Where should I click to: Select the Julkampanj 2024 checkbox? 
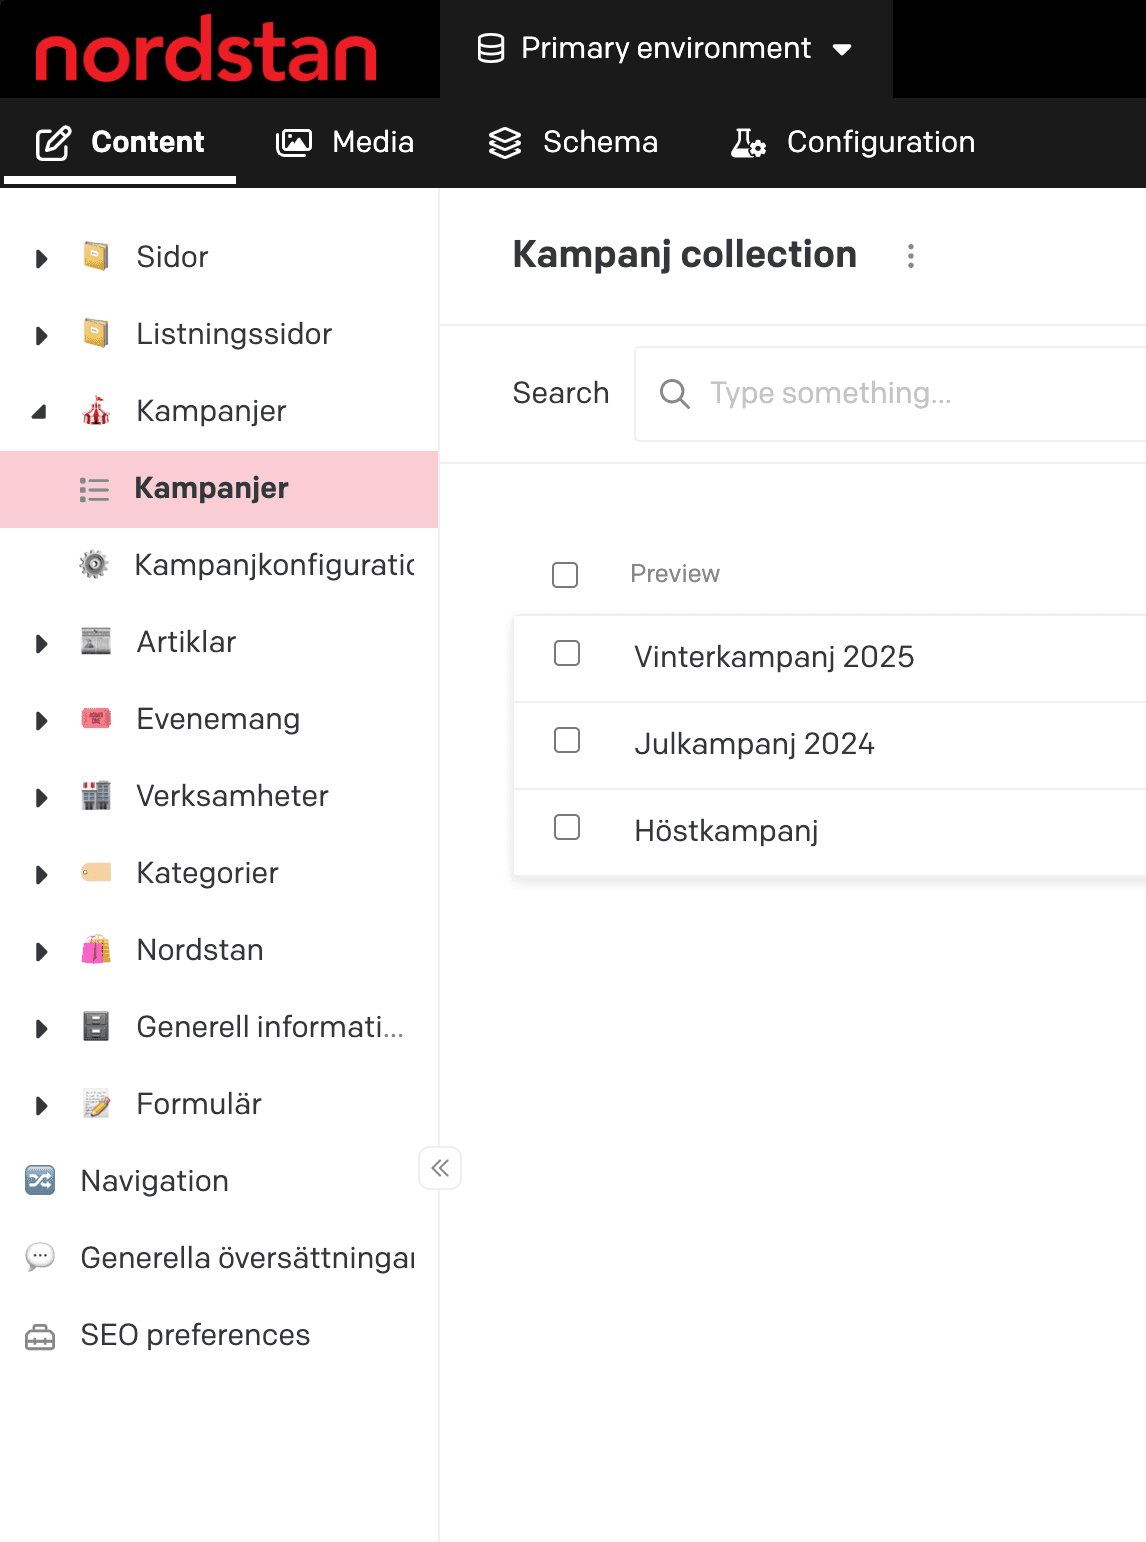tap(567, 741)
